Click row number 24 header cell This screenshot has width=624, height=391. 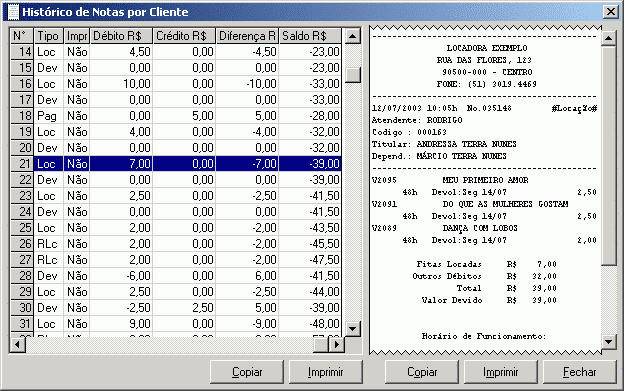(22, 212)
